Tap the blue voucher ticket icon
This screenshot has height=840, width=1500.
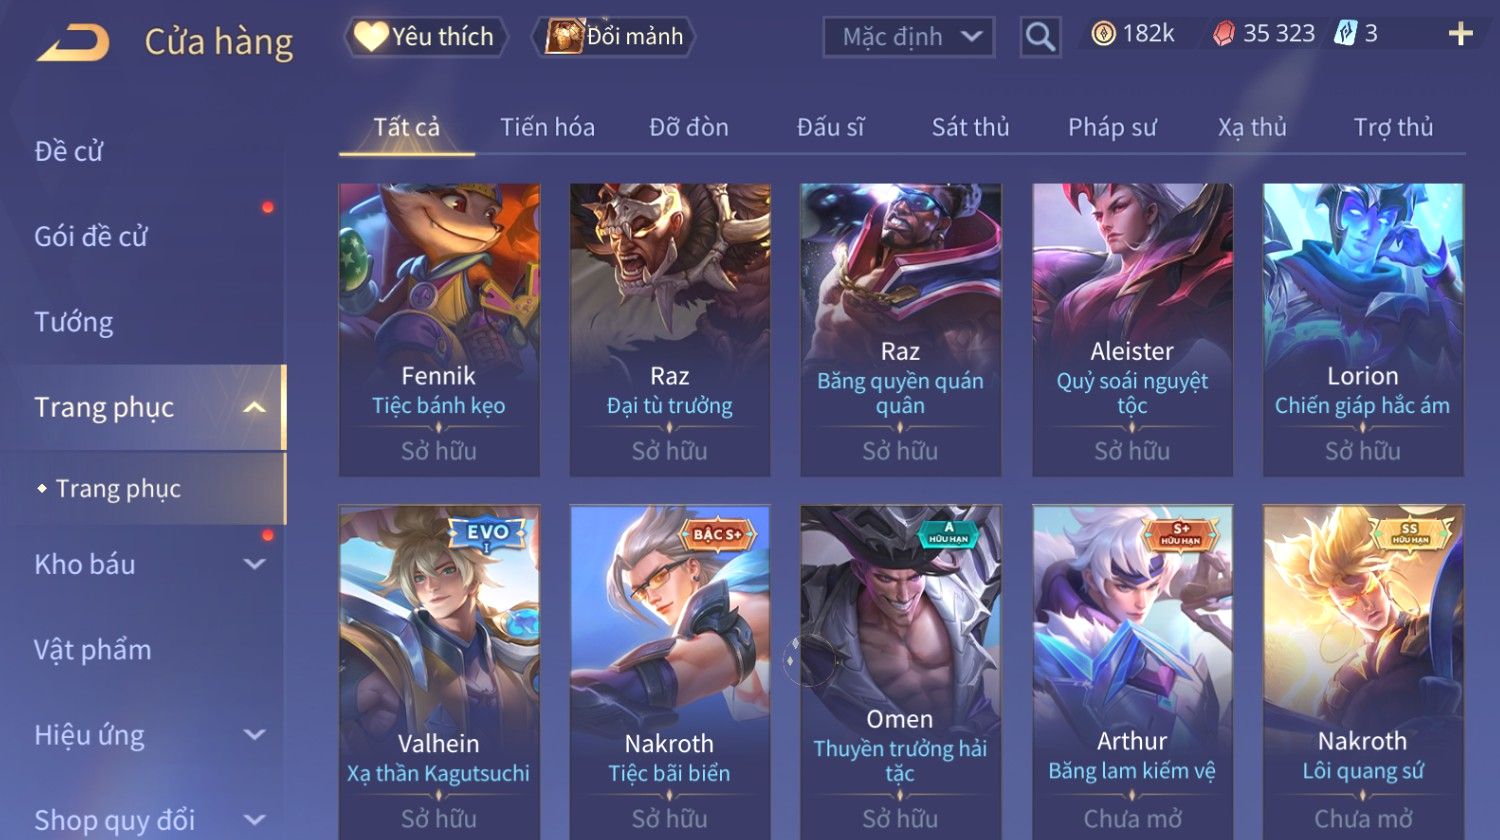pos(1345,34)
